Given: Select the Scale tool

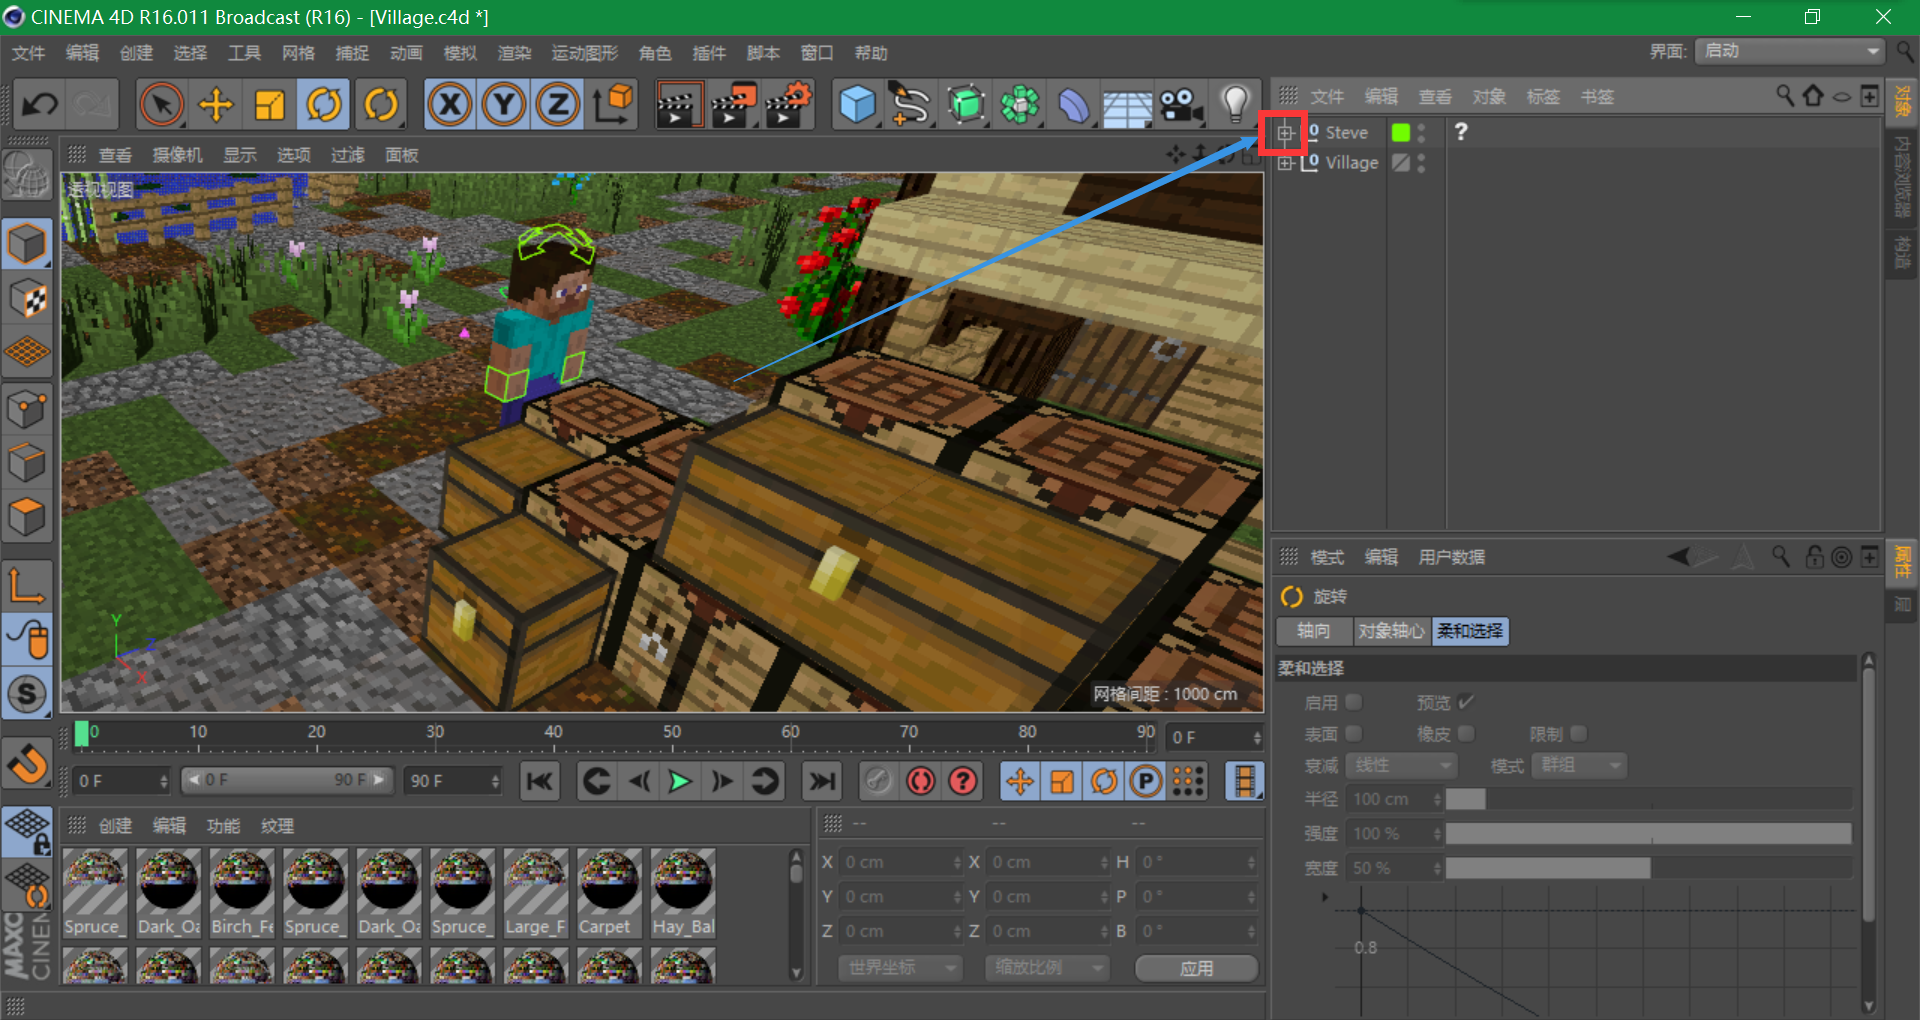Looking at the screenshot, I should [x=269, y=104].
